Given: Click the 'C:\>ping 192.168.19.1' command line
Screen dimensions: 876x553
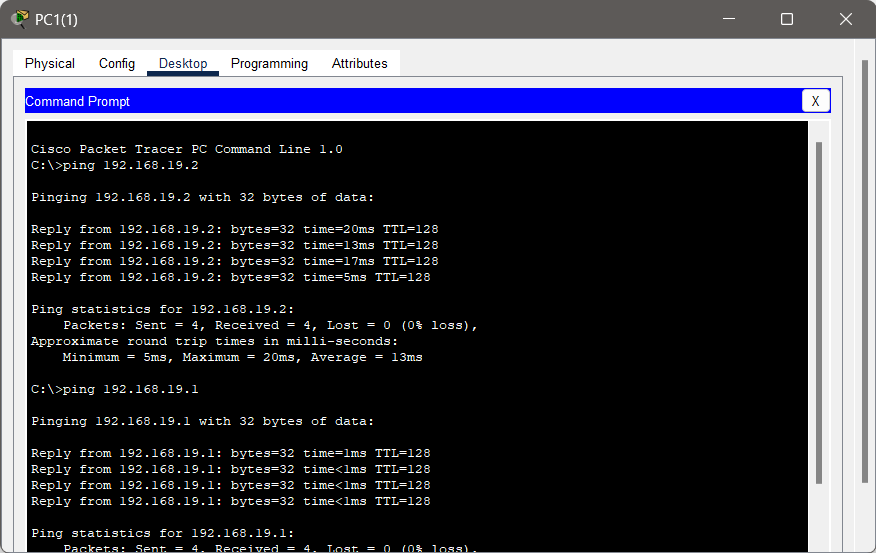Looking at the screenshot, I should tap(115, 389).
